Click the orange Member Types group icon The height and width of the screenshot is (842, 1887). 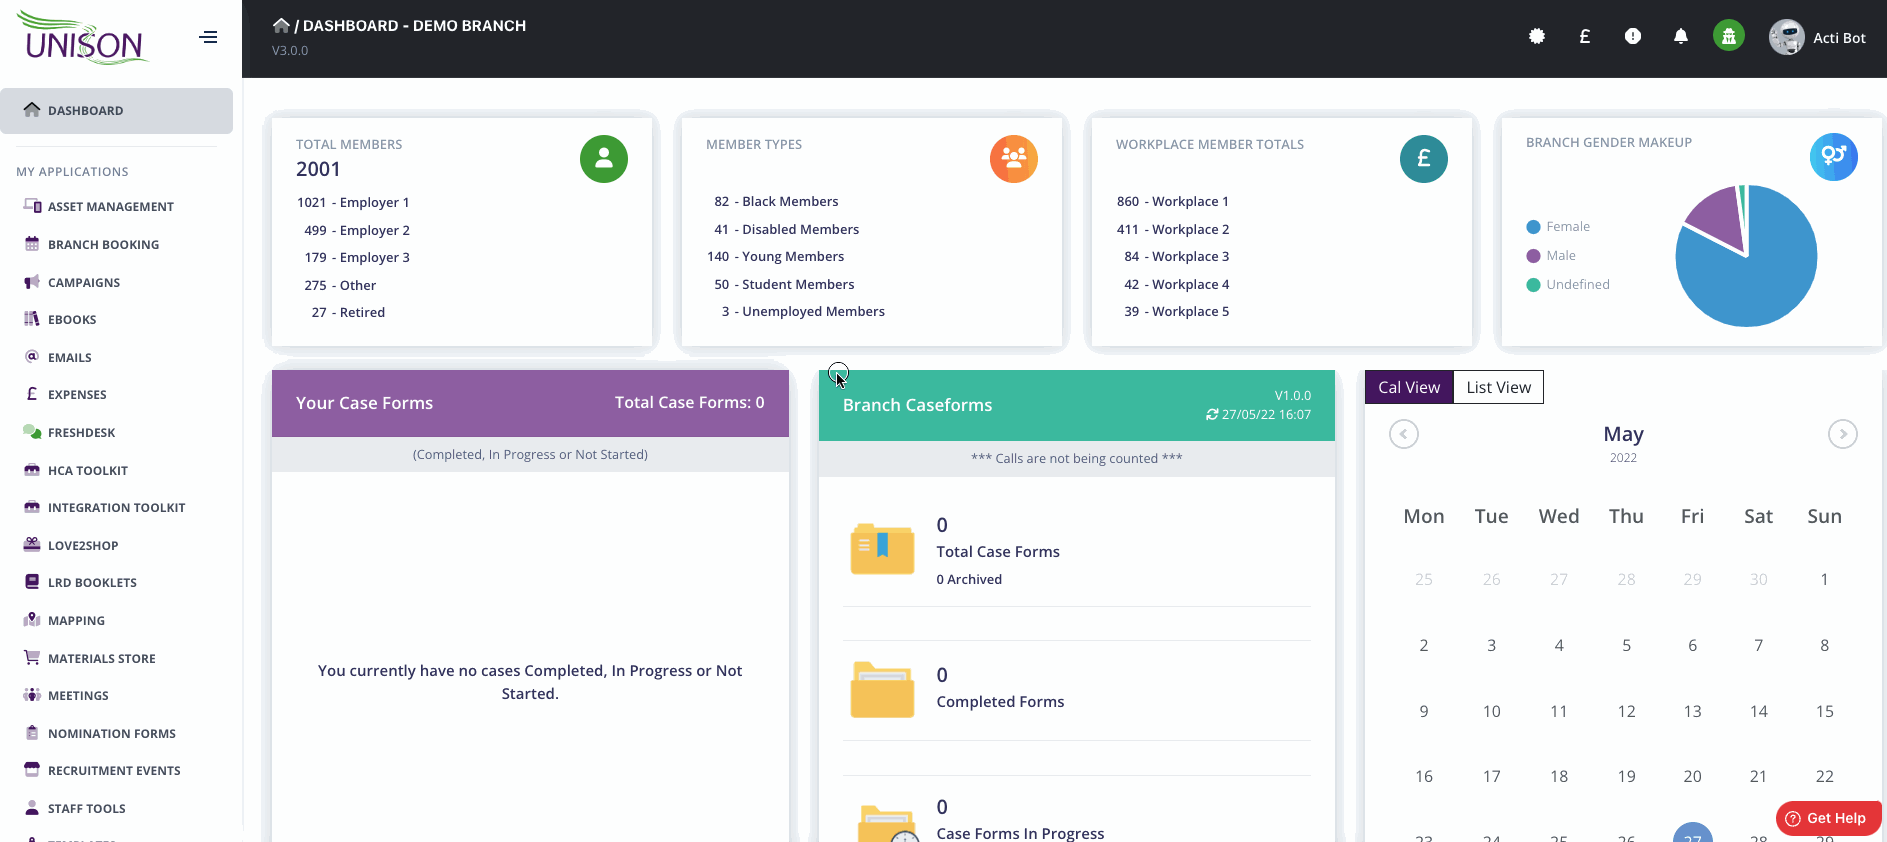coord(1013,159)
